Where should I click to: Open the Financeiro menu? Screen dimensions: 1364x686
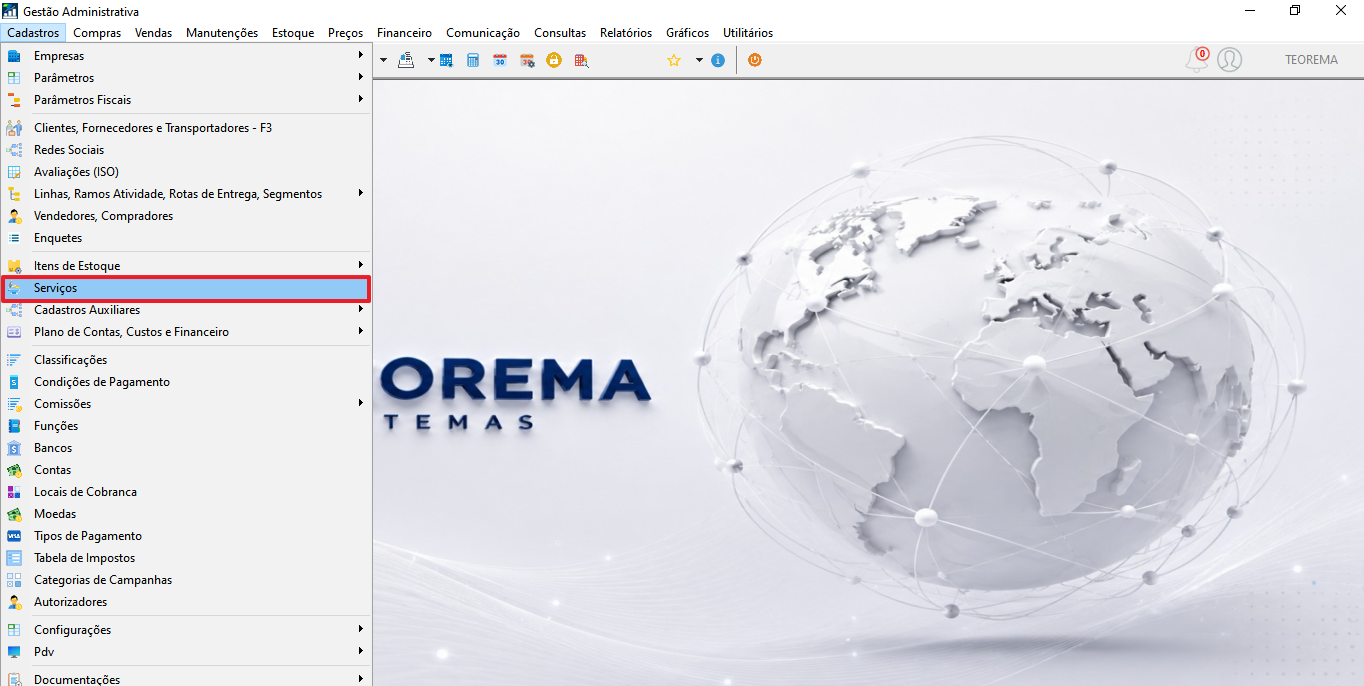click(x=404, y=33)
